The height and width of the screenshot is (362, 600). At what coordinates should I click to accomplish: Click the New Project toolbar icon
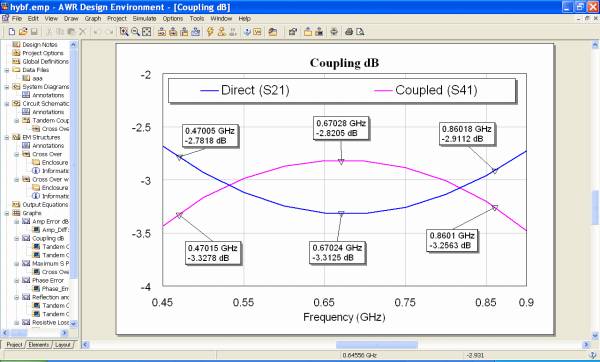tap(12, 32)
